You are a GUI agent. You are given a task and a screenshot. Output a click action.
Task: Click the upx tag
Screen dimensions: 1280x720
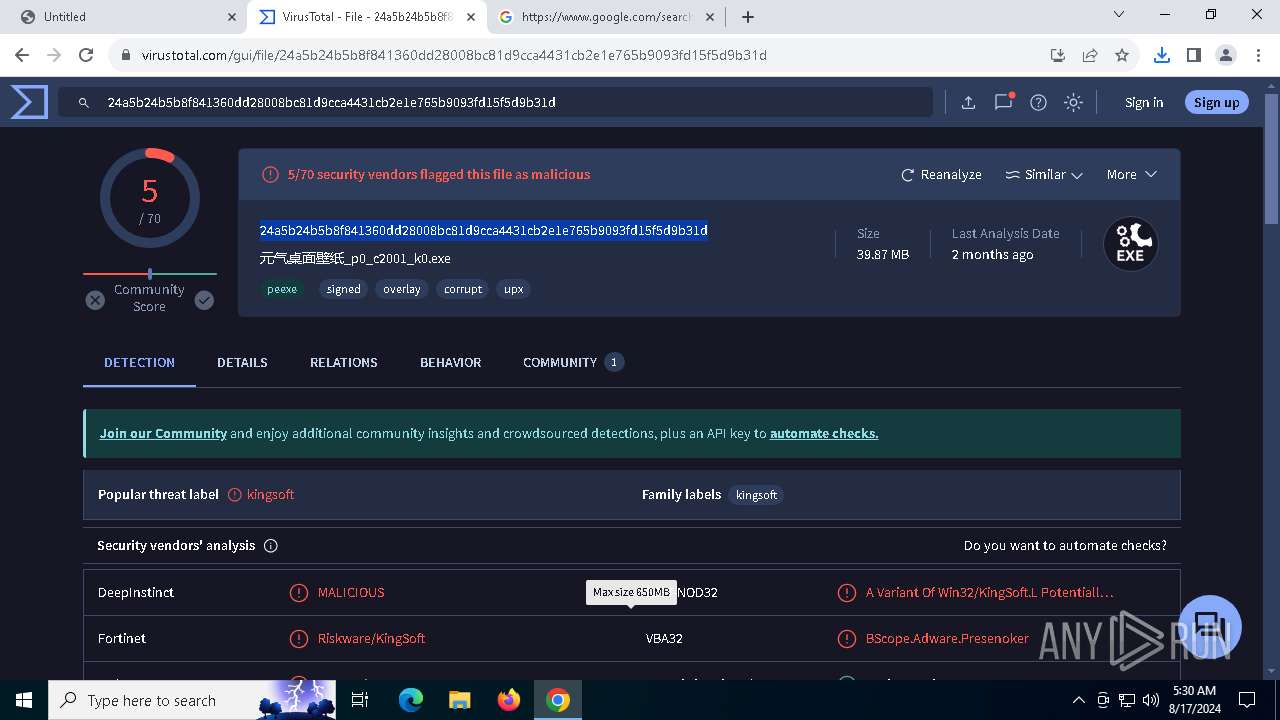[513, 289]
